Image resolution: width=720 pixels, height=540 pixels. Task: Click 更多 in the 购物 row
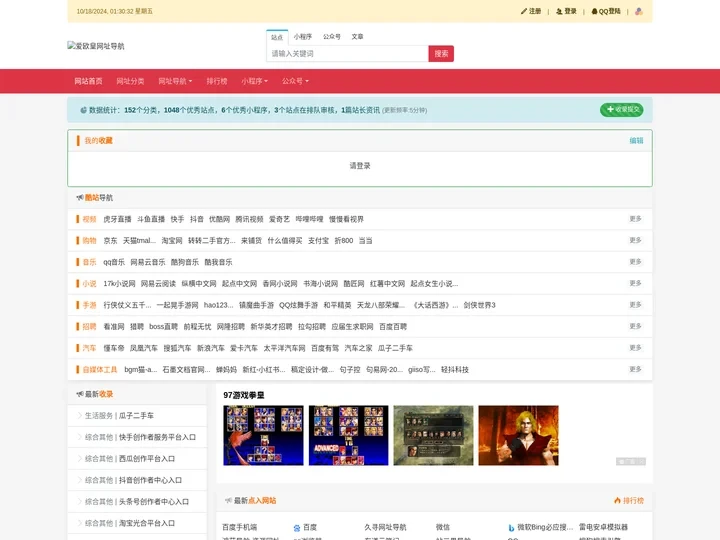pos(636,240)
